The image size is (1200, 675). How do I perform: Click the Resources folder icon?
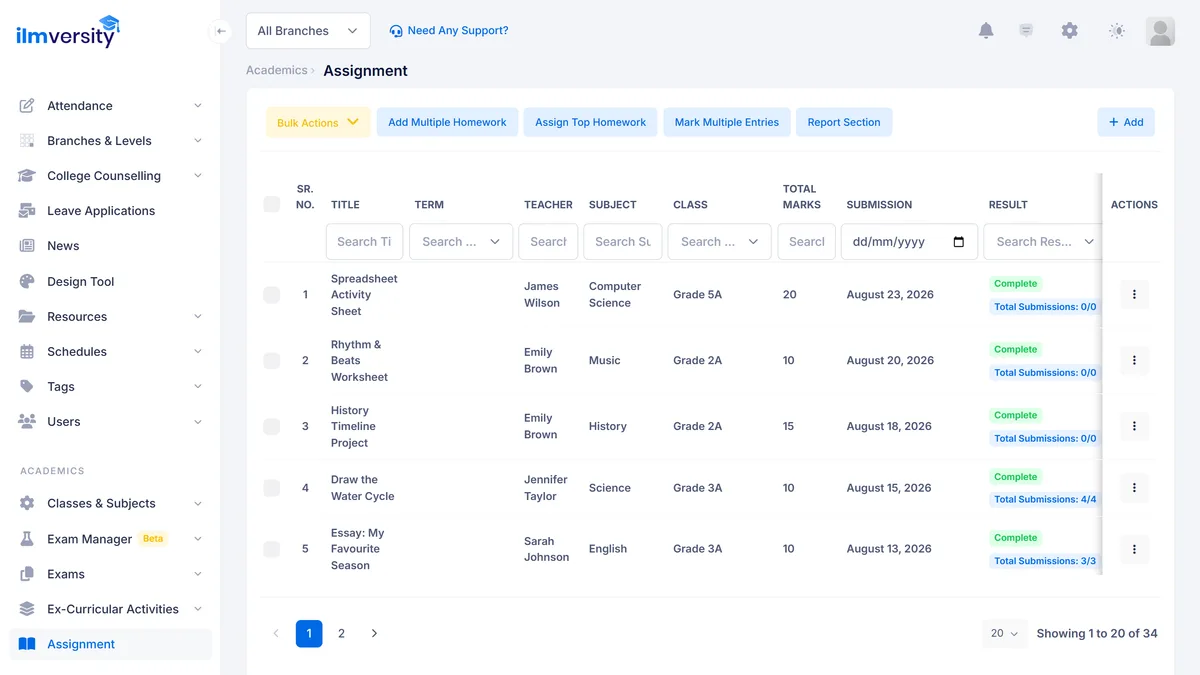coord(27,317)
